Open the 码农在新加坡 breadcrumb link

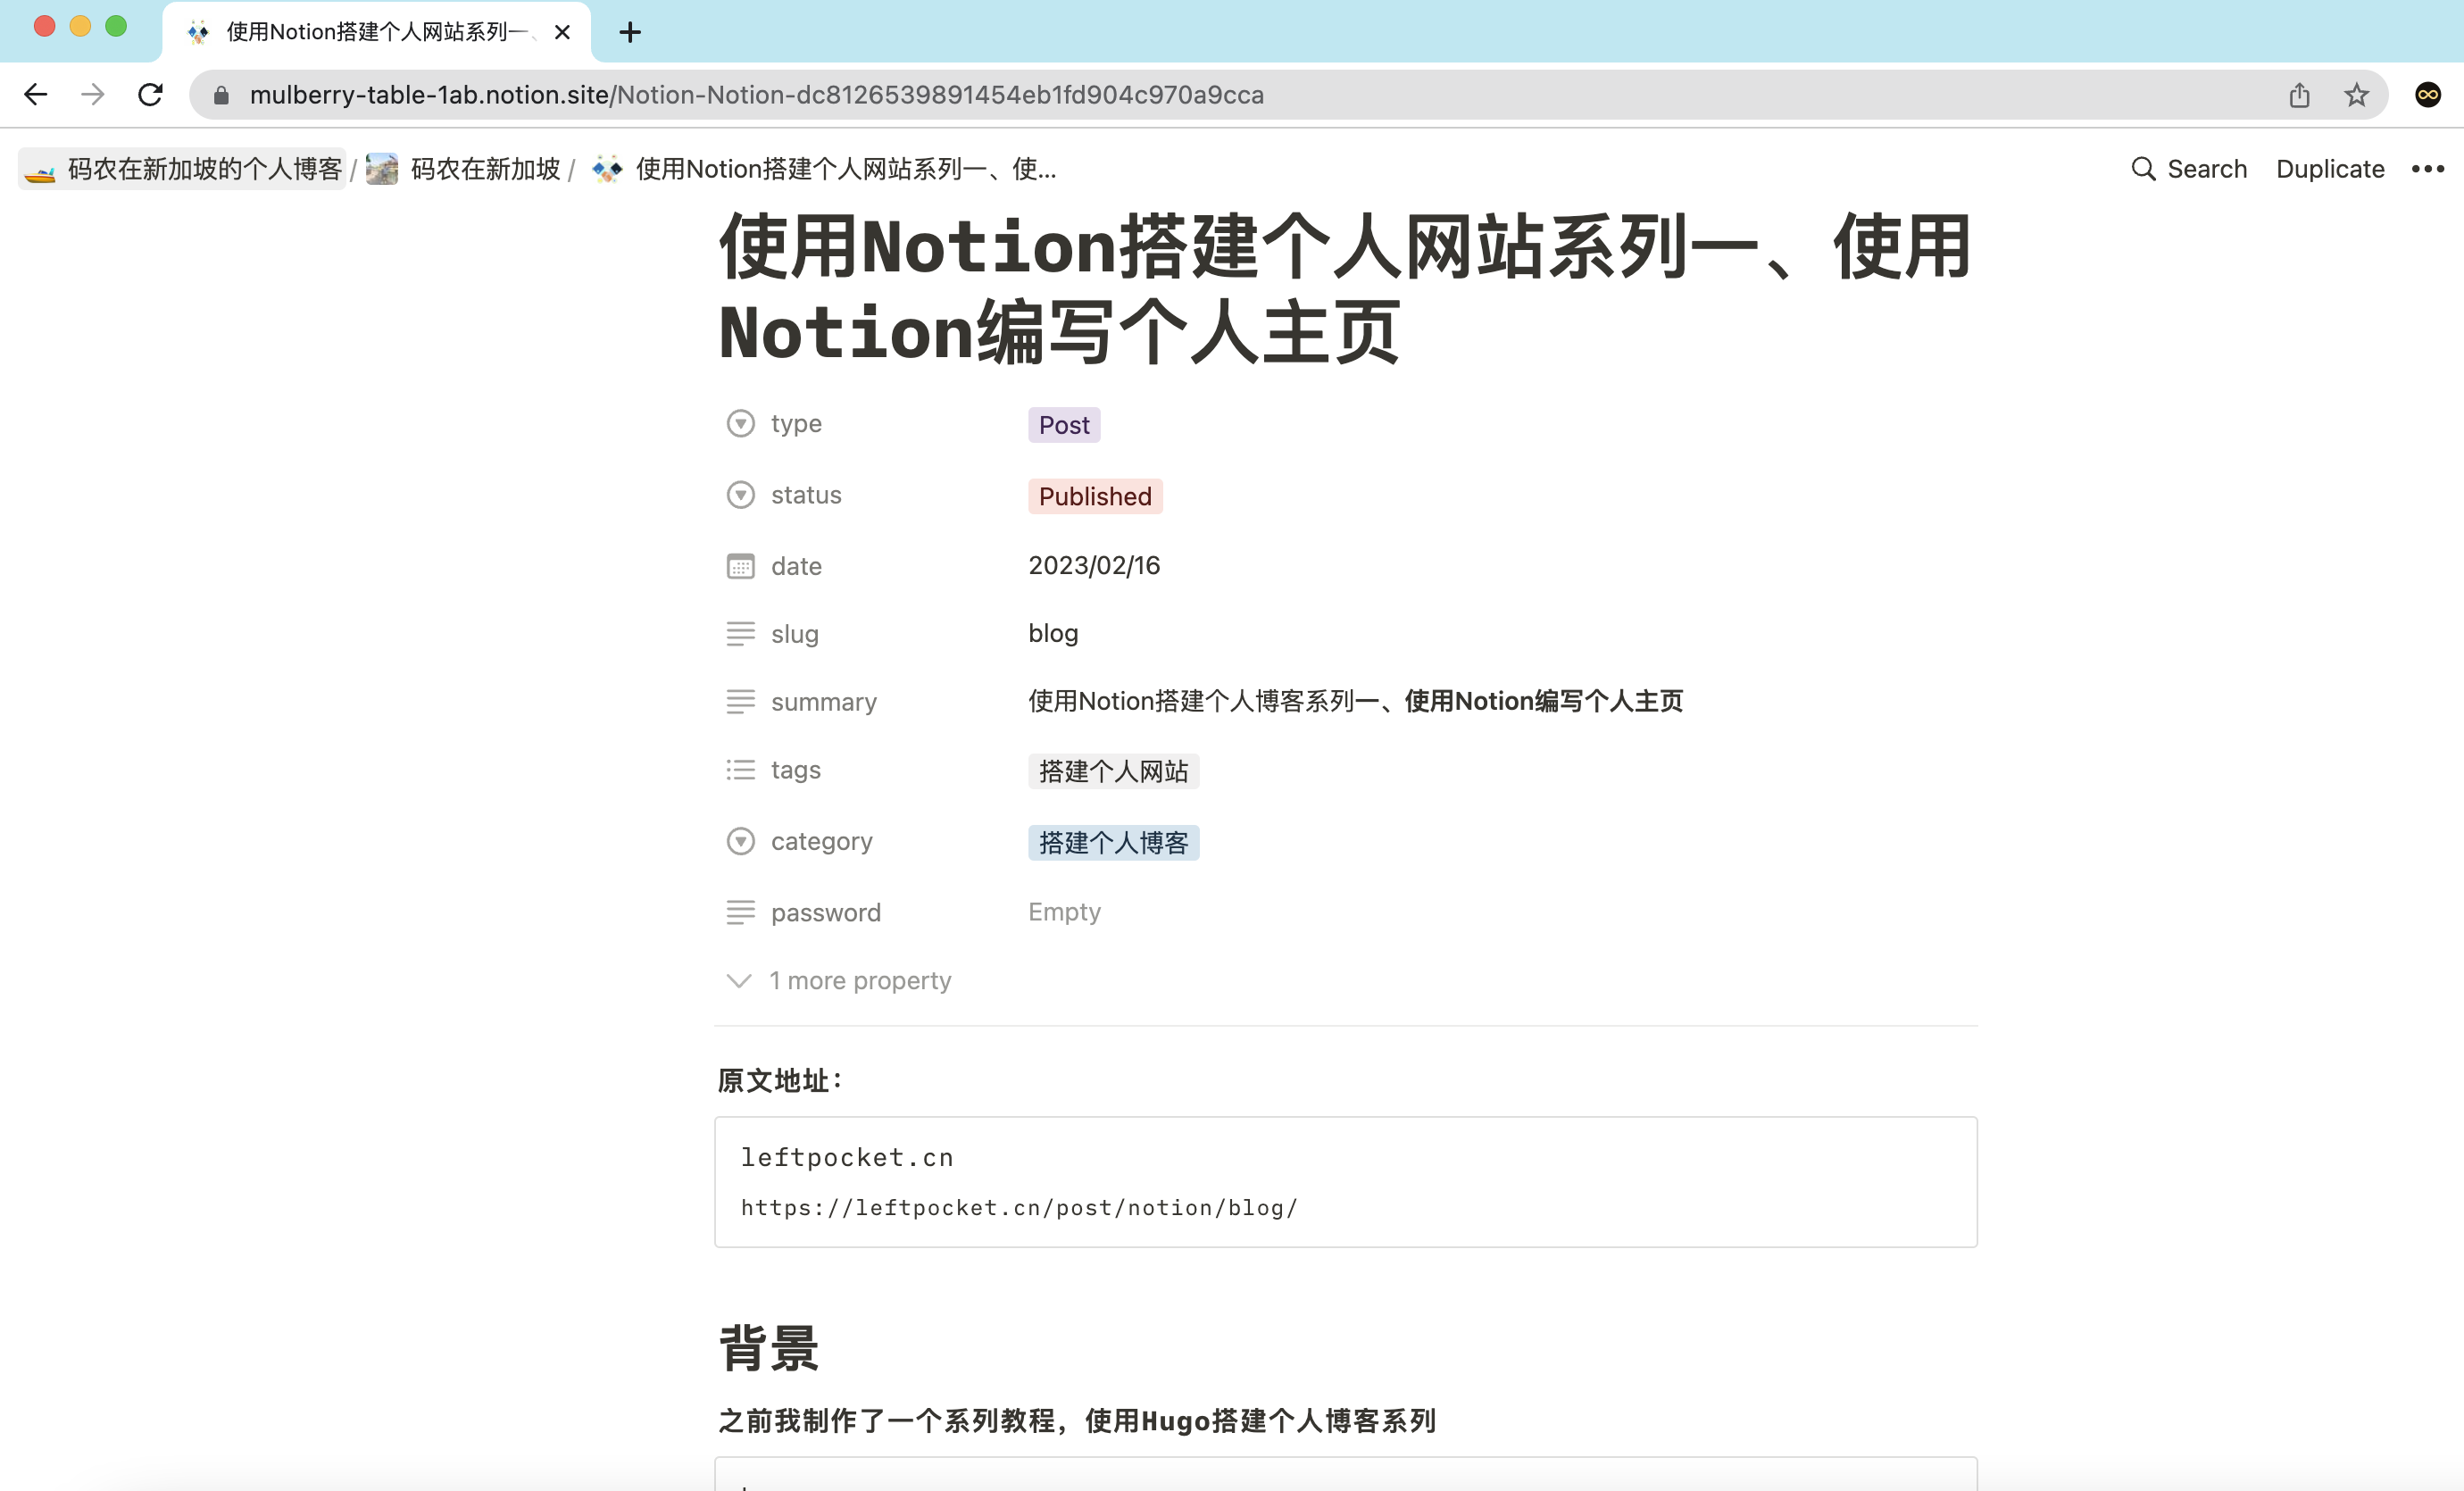[x=485, y=169]
